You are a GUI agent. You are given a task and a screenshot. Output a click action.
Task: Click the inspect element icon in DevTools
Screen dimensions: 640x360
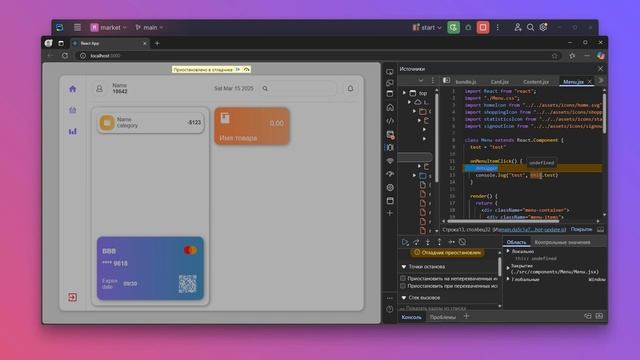390,72
